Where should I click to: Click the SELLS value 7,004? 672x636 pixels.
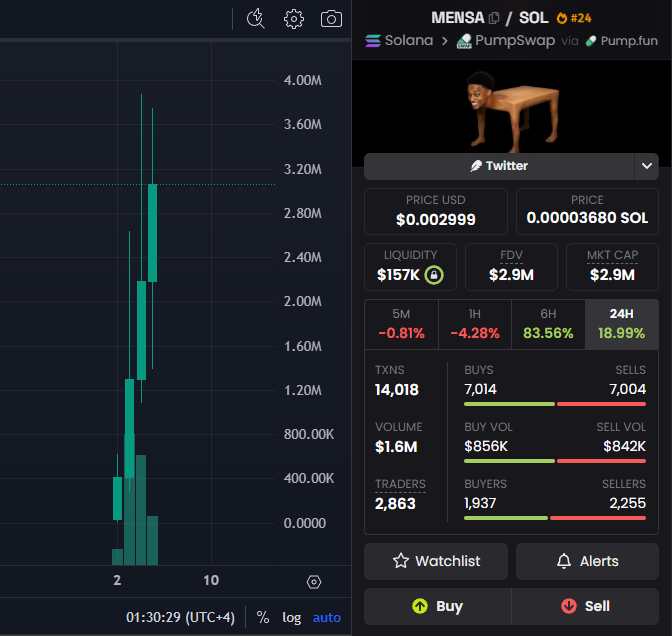click(x=627, y=389)
